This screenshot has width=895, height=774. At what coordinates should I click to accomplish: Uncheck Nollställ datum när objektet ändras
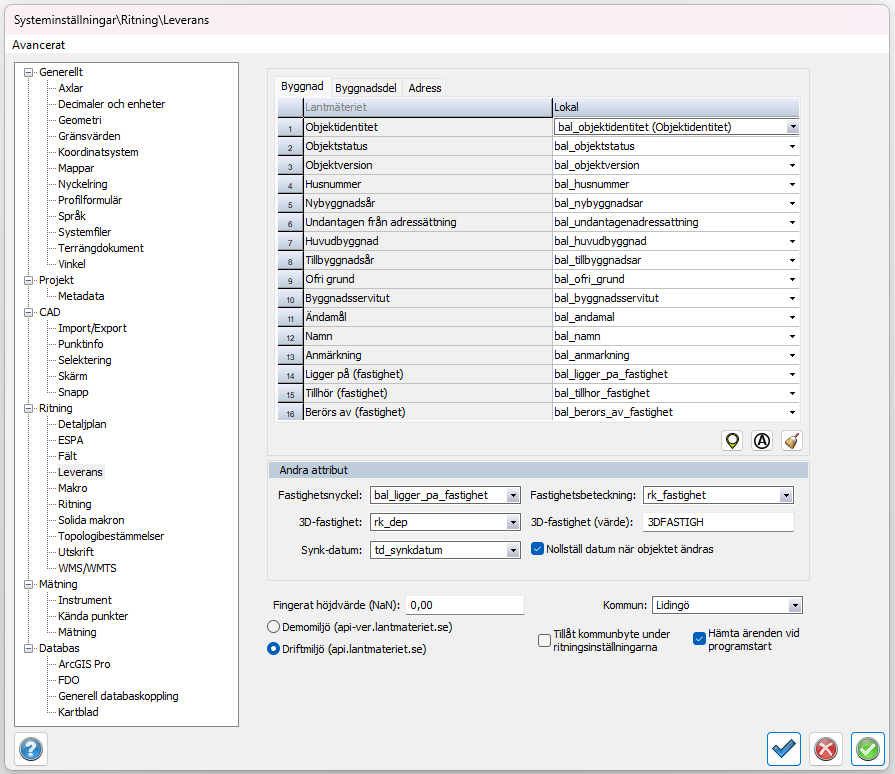pos(538,549)
